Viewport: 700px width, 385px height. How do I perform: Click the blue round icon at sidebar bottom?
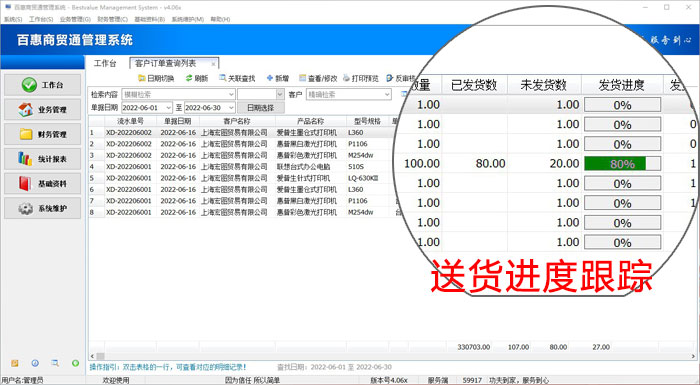tap(35, 363)
